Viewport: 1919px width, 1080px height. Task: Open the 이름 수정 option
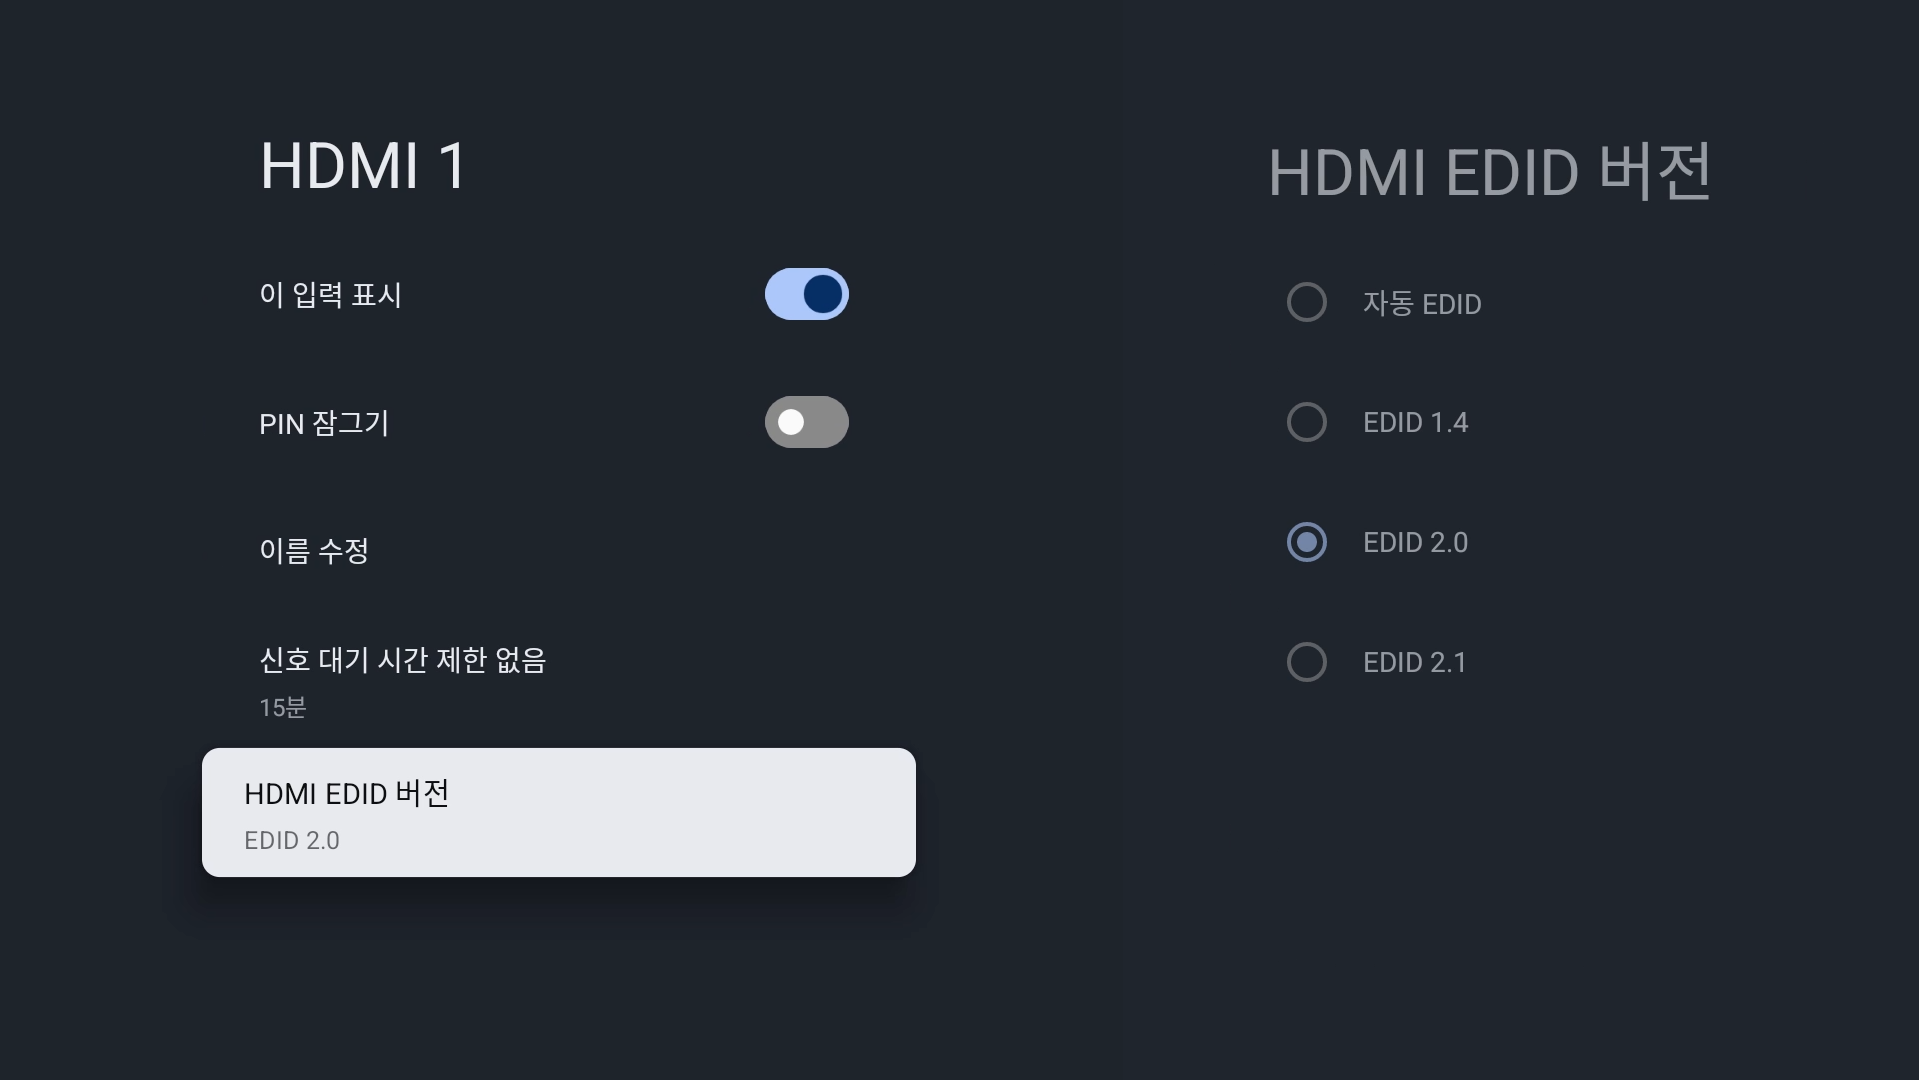pos(314,551)
